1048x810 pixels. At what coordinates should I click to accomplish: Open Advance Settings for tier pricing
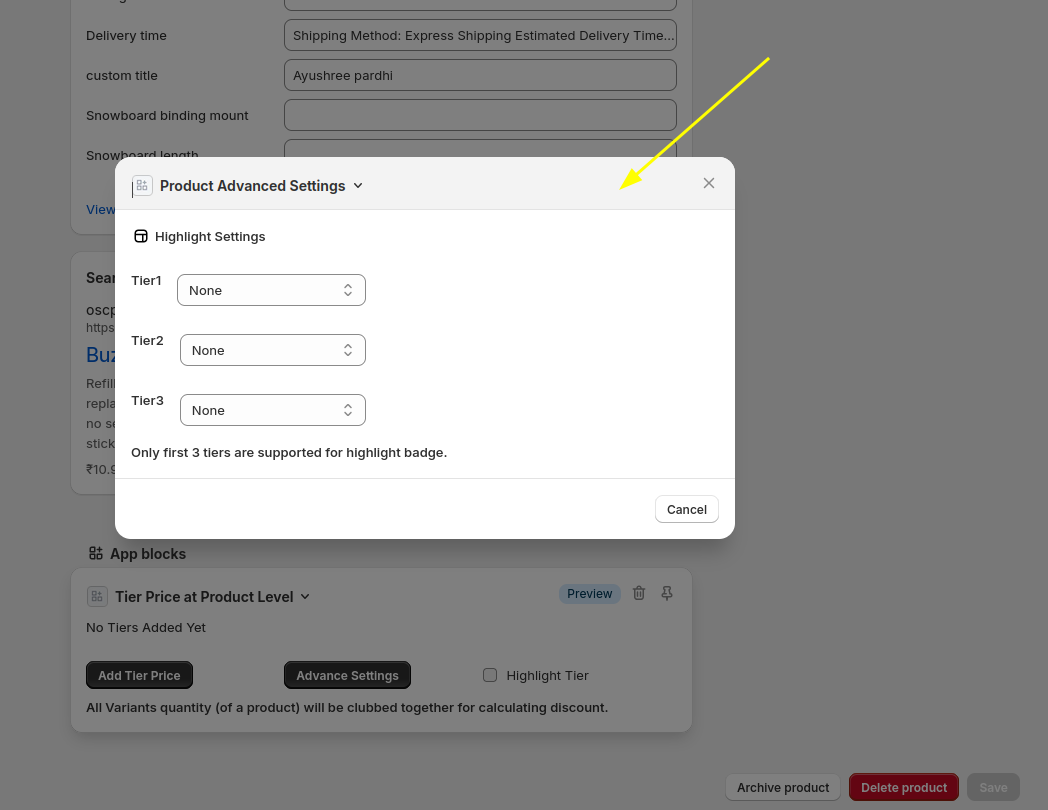tap(347, 675)
